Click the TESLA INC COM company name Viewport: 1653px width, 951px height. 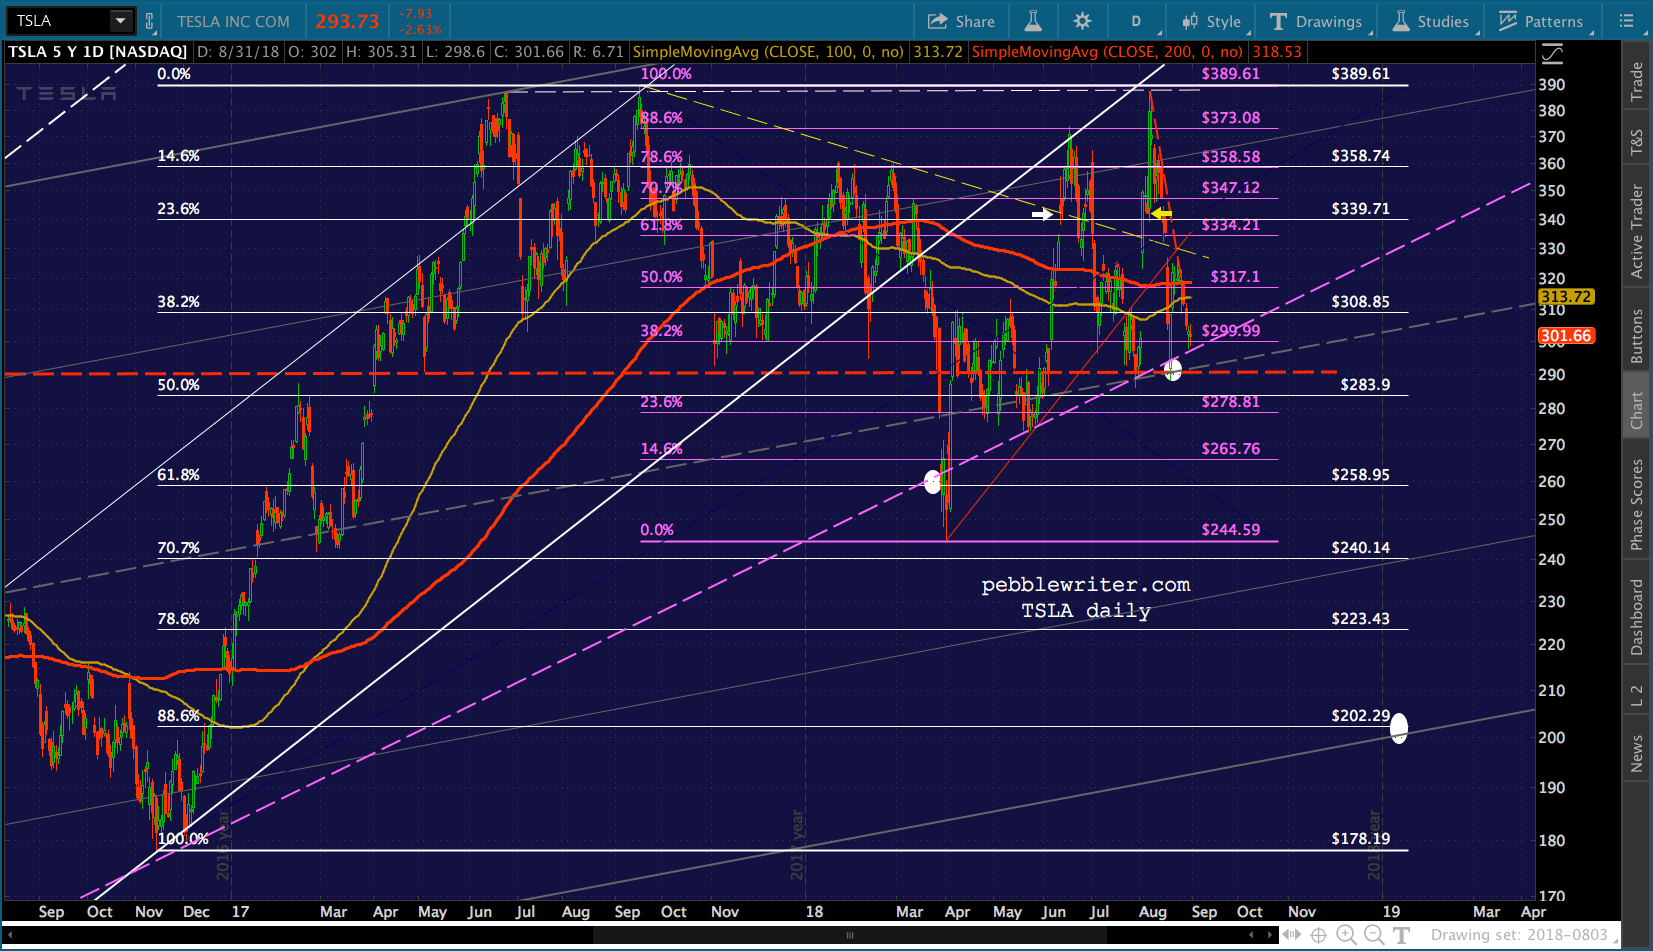tap(233, 21)
